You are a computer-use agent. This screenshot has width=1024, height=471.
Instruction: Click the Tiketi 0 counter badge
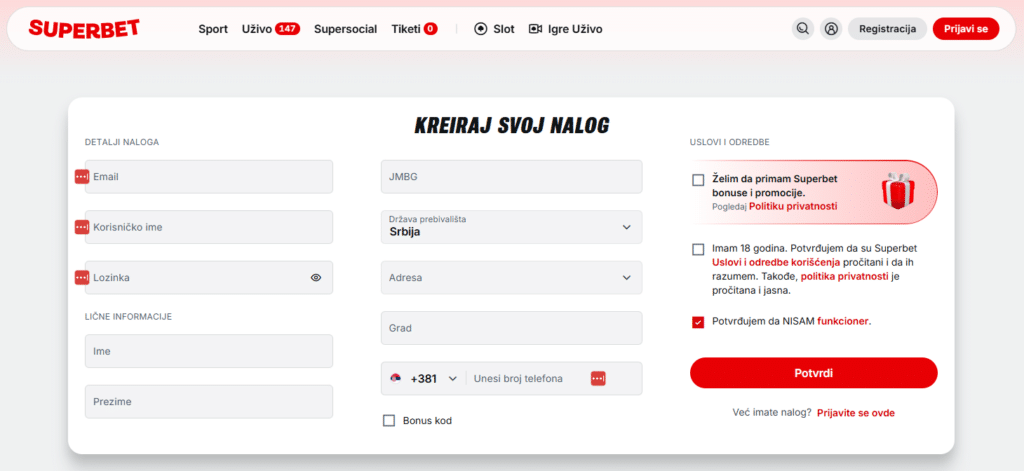430,29
